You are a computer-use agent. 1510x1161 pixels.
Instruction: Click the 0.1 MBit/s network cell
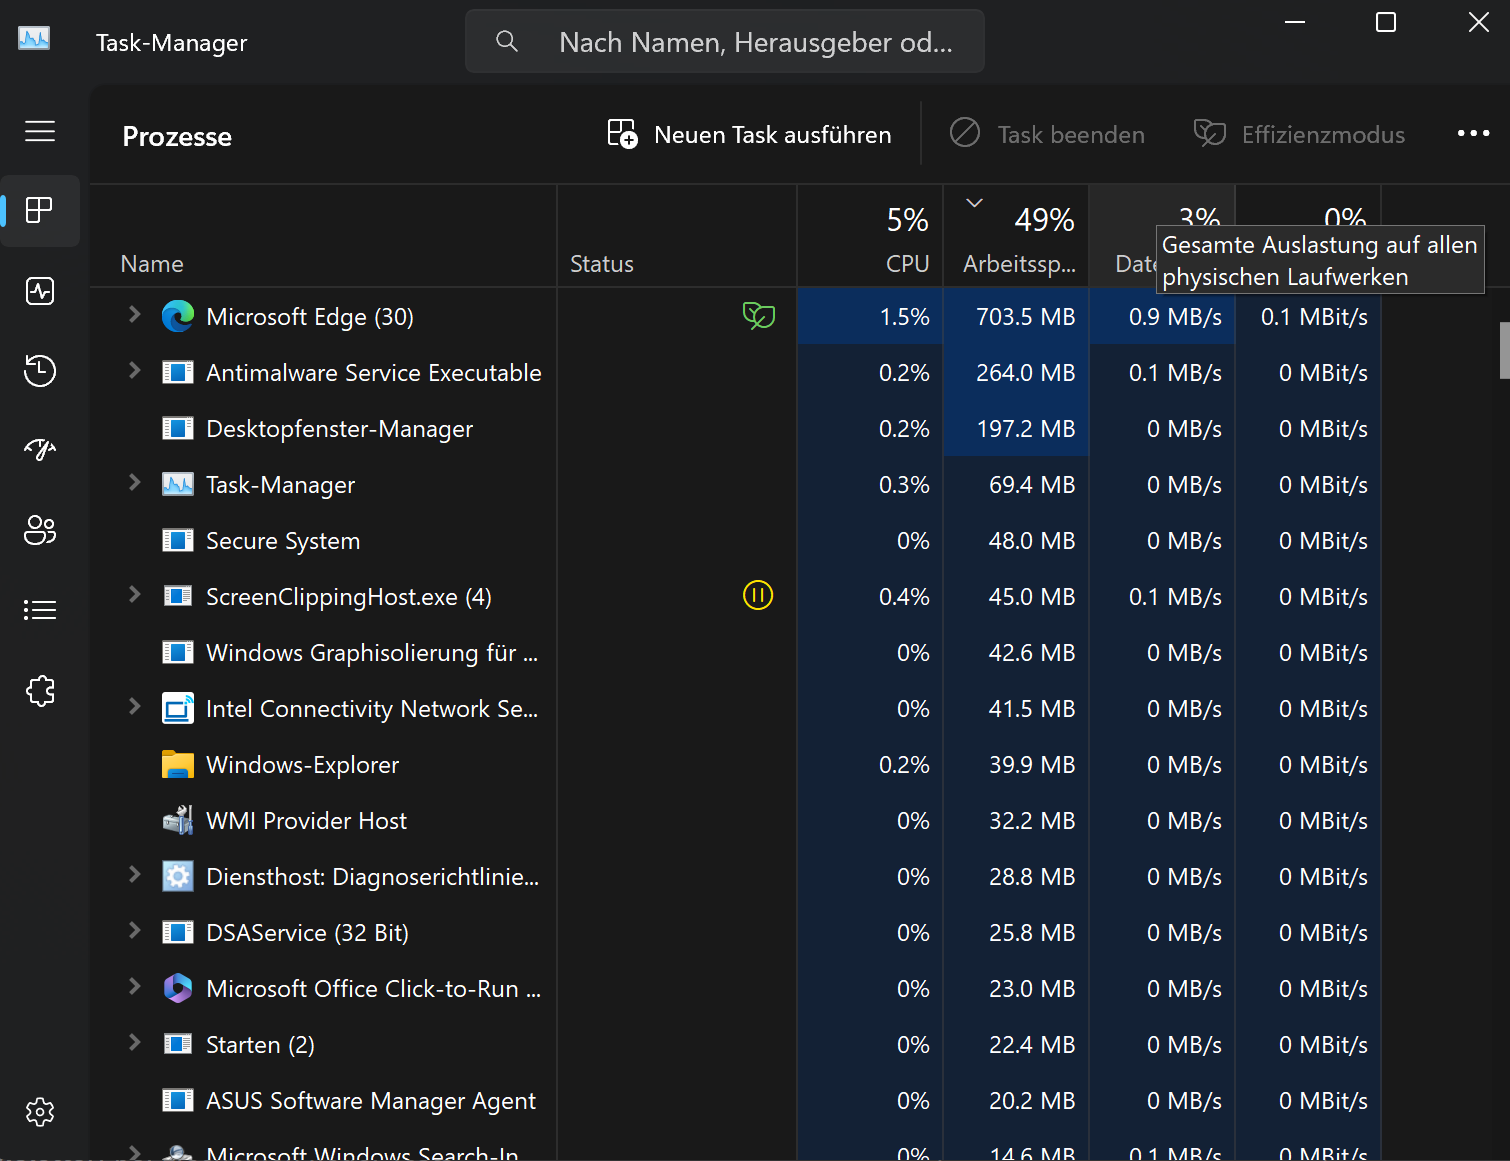[x=1308, y=316]
